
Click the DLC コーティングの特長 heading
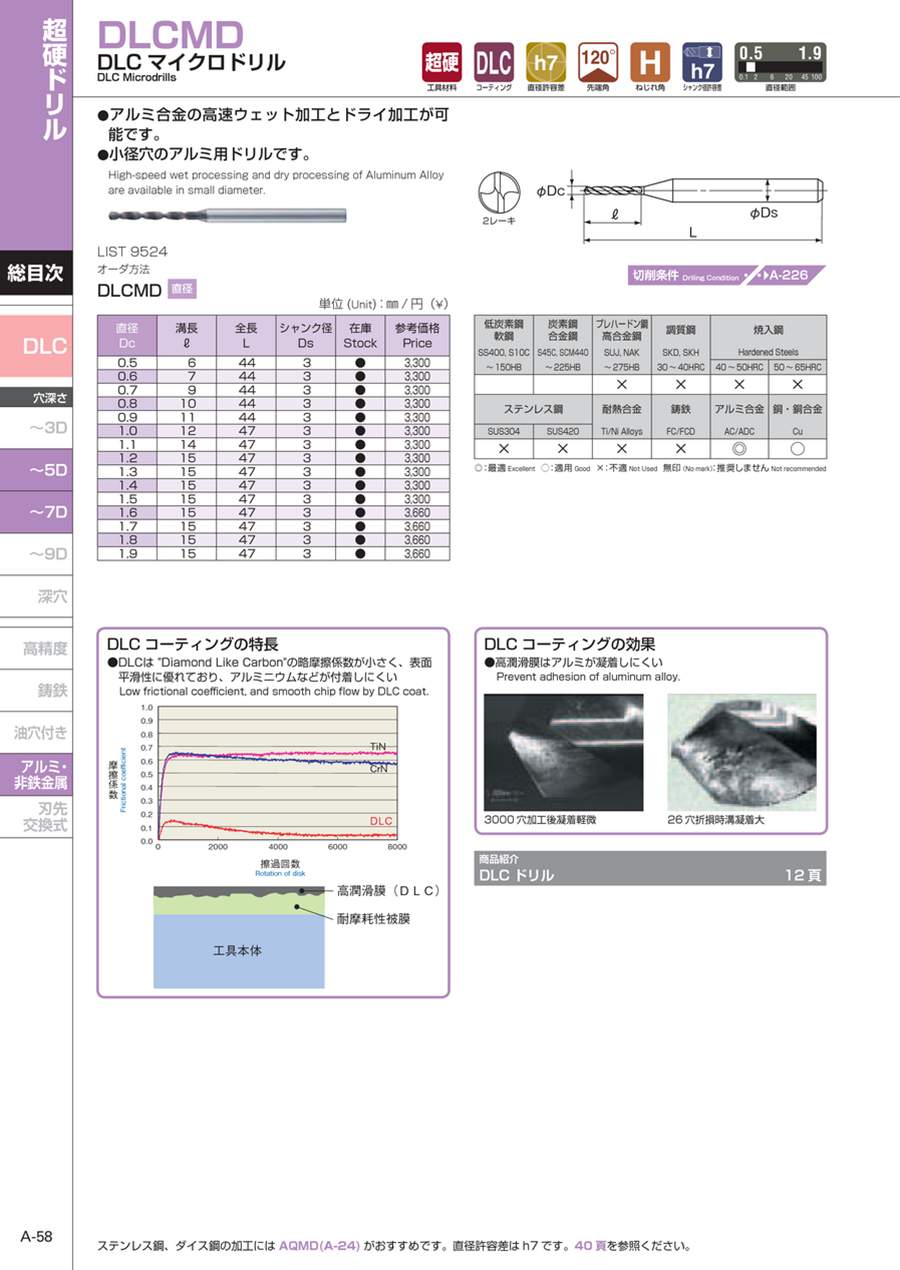tap(193, 644)
